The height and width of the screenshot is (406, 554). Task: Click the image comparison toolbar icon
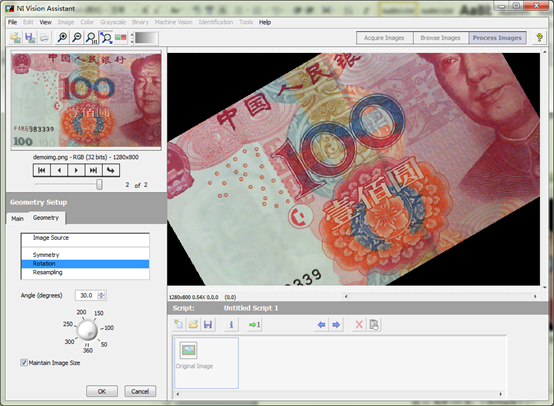coord(120,37)
